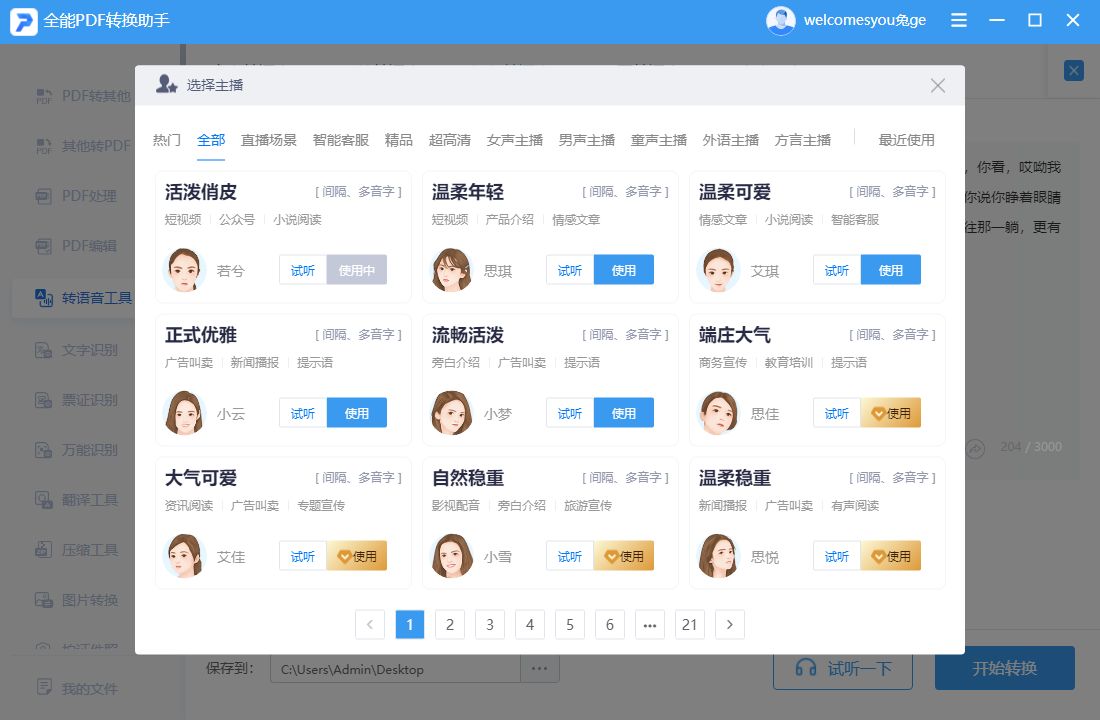The height and width of the screenshot is (720, 1100).
Task: Open 文字识别 in the sidebar
Action: tap(76, 350)
